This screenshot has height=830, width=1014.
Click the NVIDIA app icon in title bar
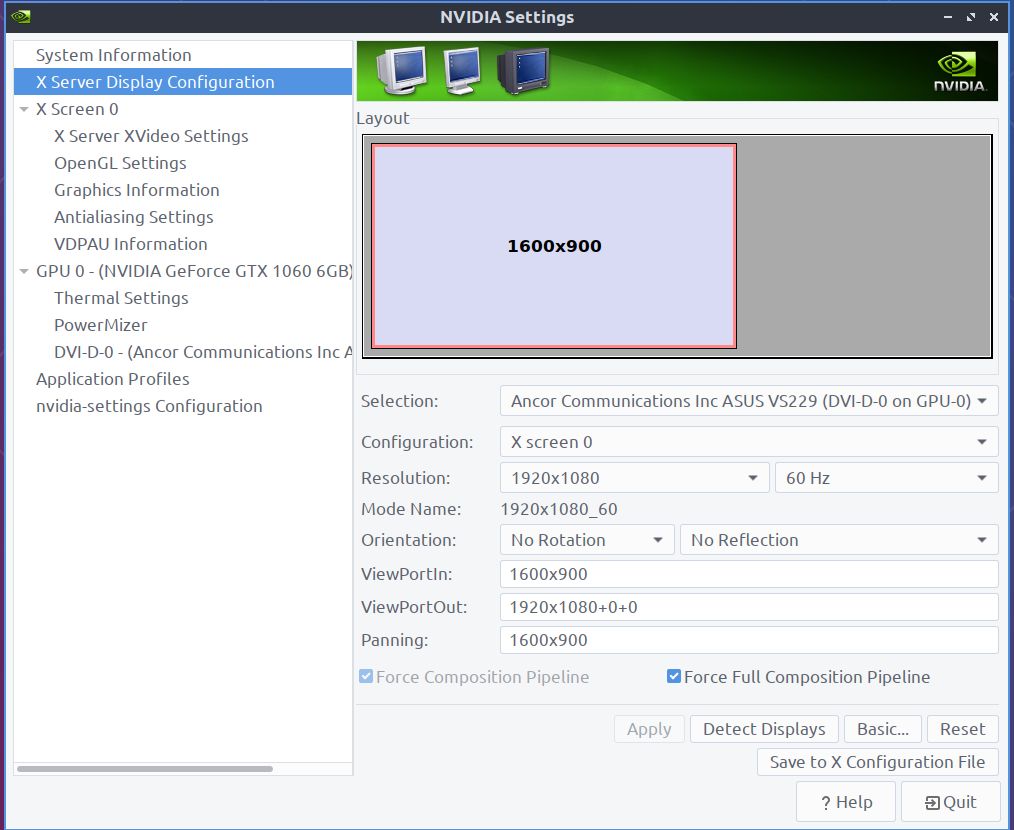pyautogui.click(x=20, y=17)
